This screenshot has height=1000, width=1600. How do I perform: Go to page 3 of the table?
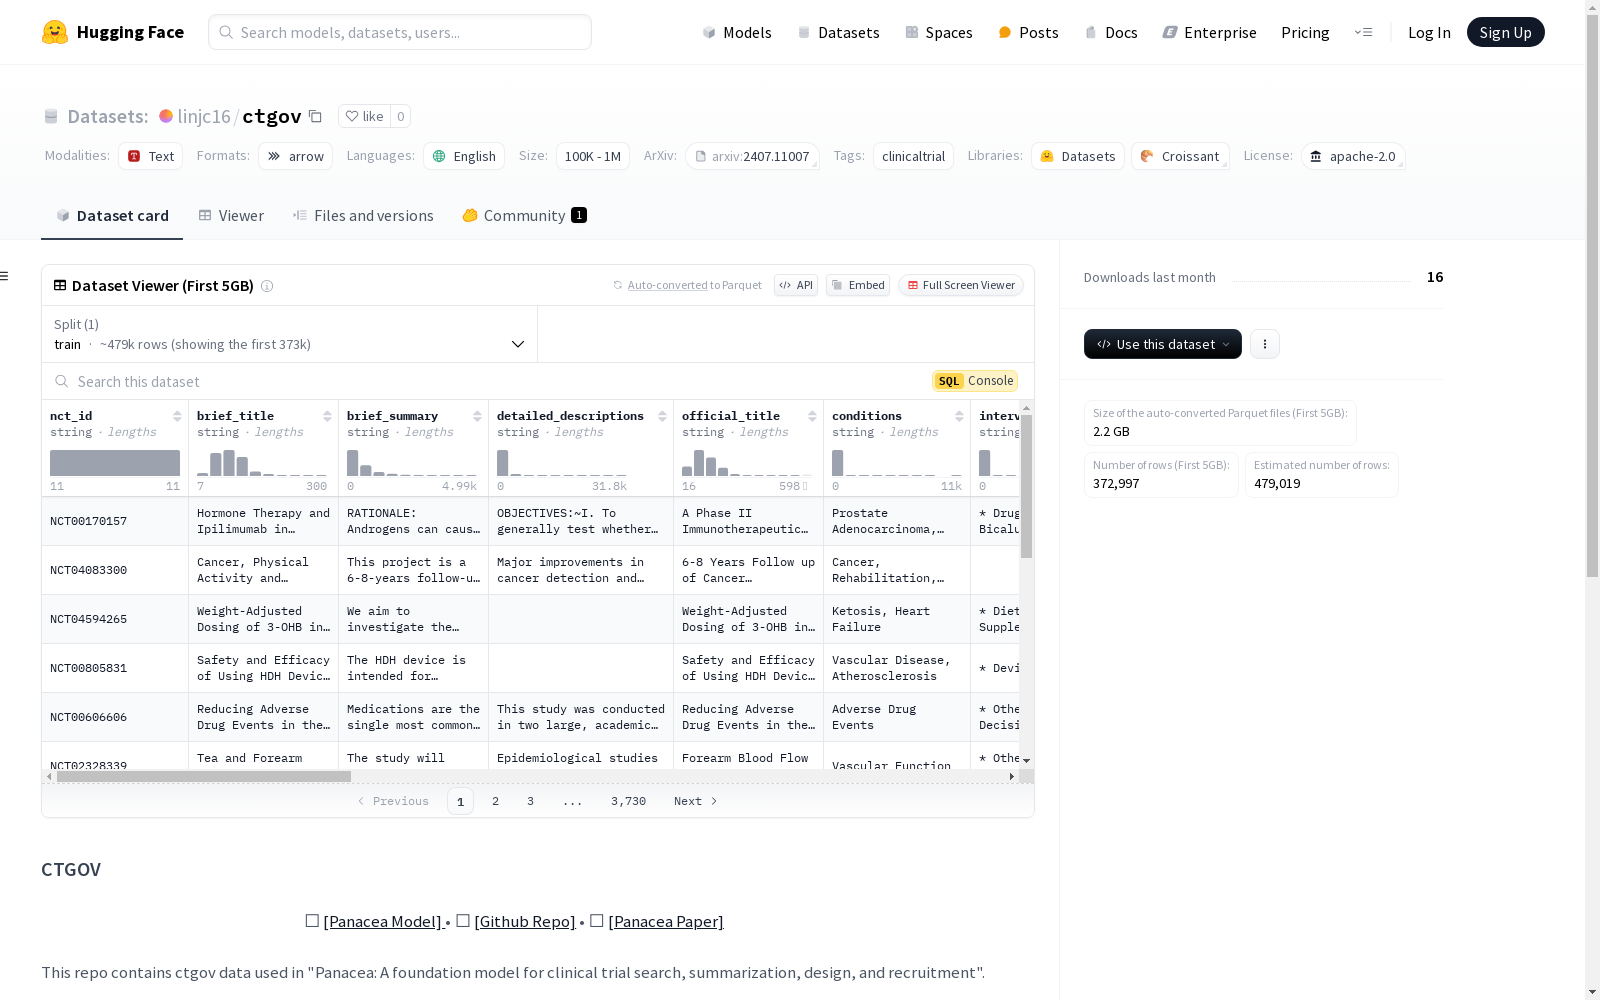530,801
